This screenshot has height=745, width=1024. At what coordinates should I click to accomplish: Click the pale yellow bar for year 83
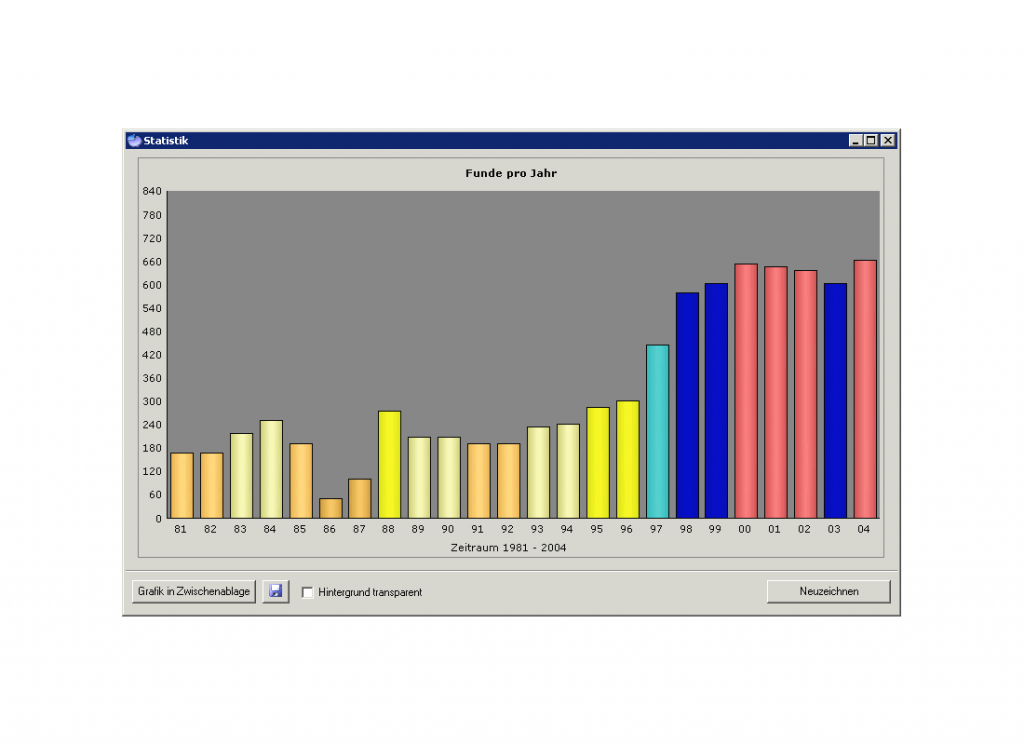point(242,476)
